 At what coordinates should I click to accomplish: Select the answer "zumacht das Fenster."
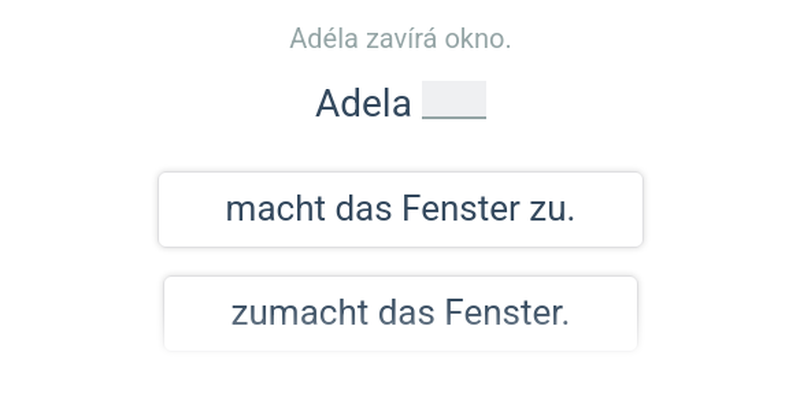tap(400, 314)
